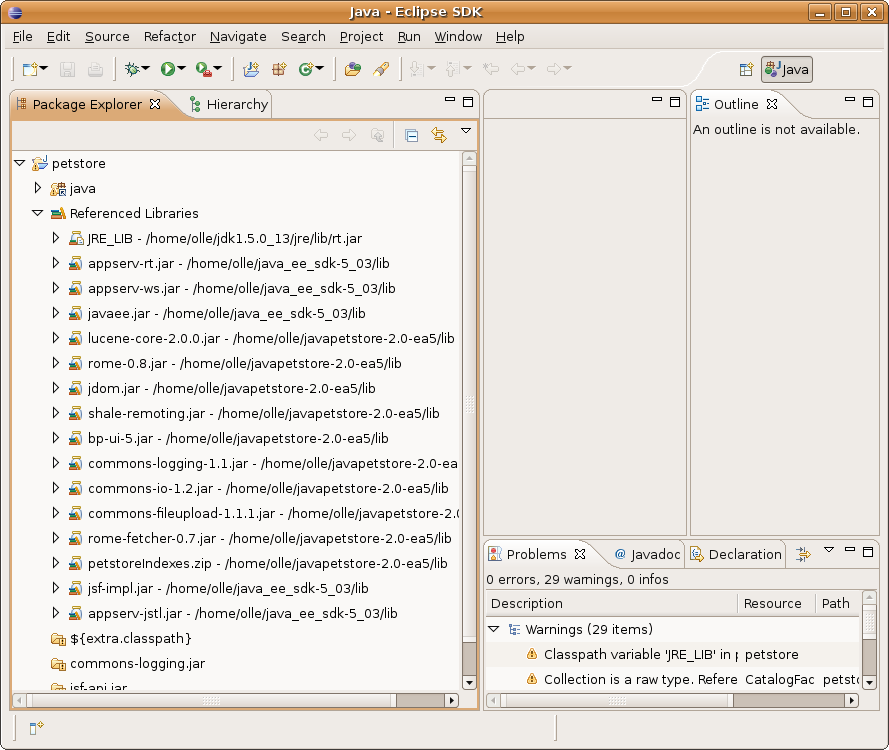This screenshot has width=889, height=750.
Task: Click the Open Type folder icon
Action: tap(353, 69)
